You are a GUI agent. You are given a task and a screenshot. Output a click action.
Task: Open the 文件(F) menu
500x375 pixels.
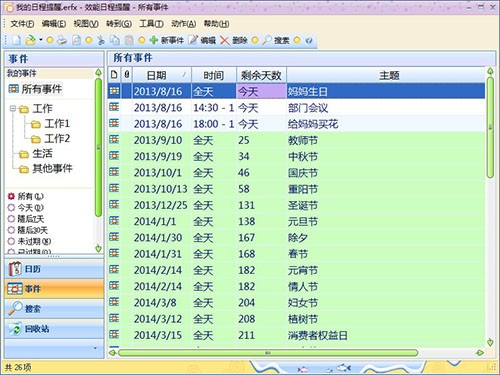(x=22, y=24)
